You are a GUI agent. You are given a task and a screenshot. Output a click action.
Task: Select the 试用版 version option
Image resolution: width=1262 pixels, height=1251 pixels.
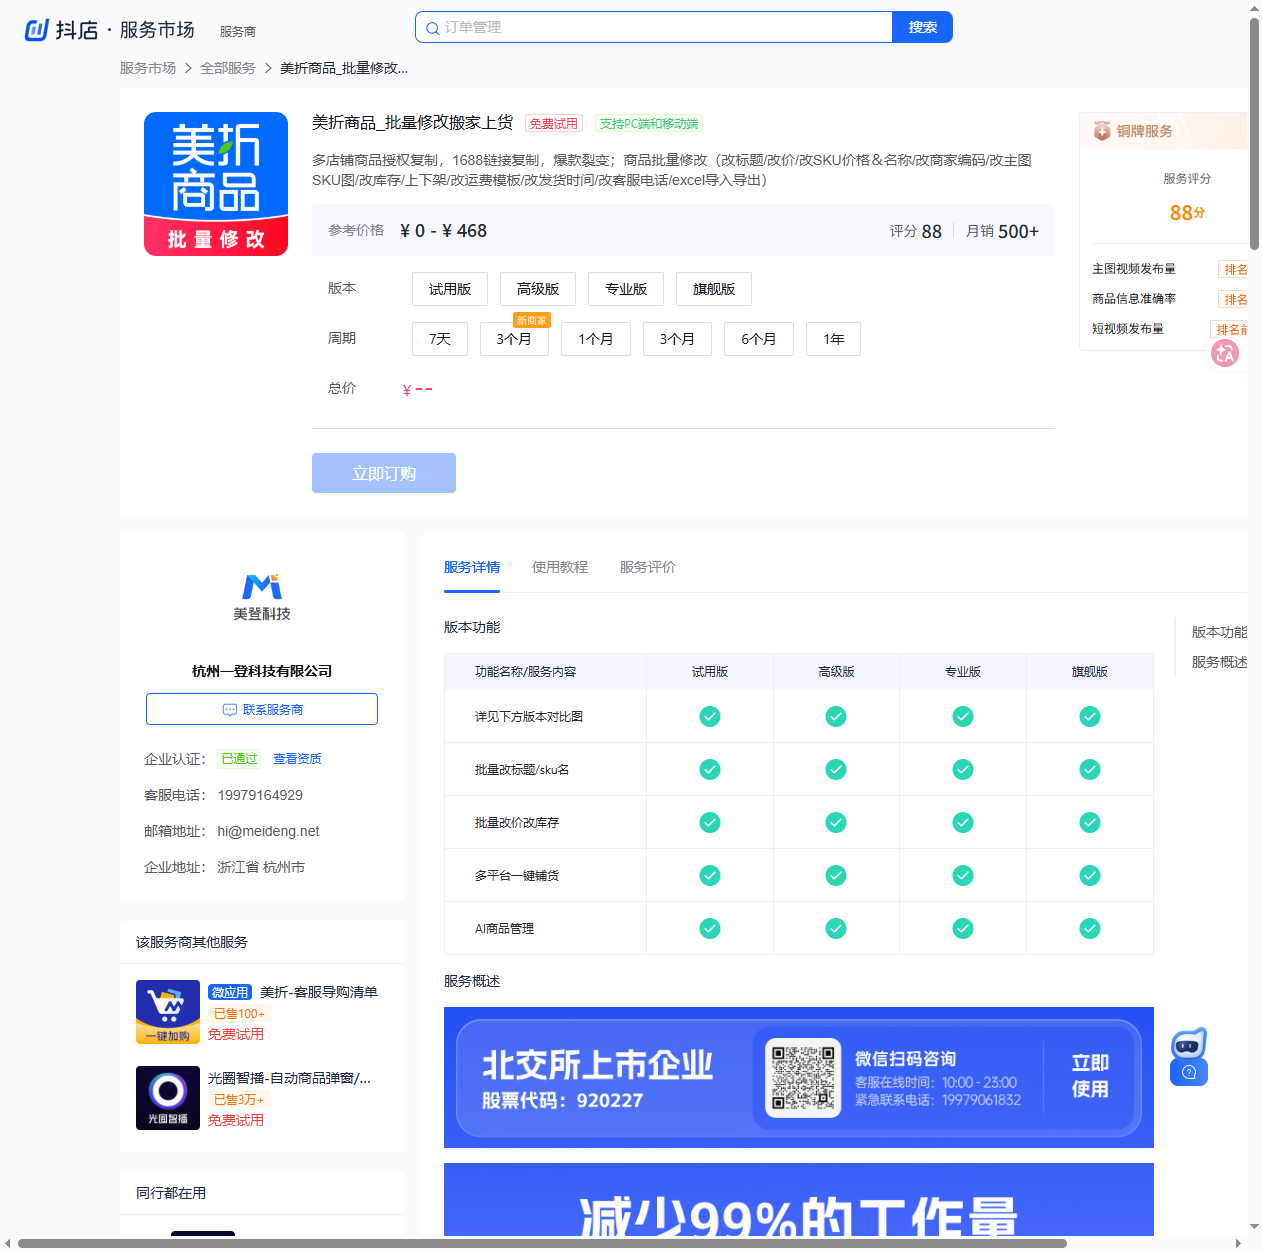pos(450,289)
